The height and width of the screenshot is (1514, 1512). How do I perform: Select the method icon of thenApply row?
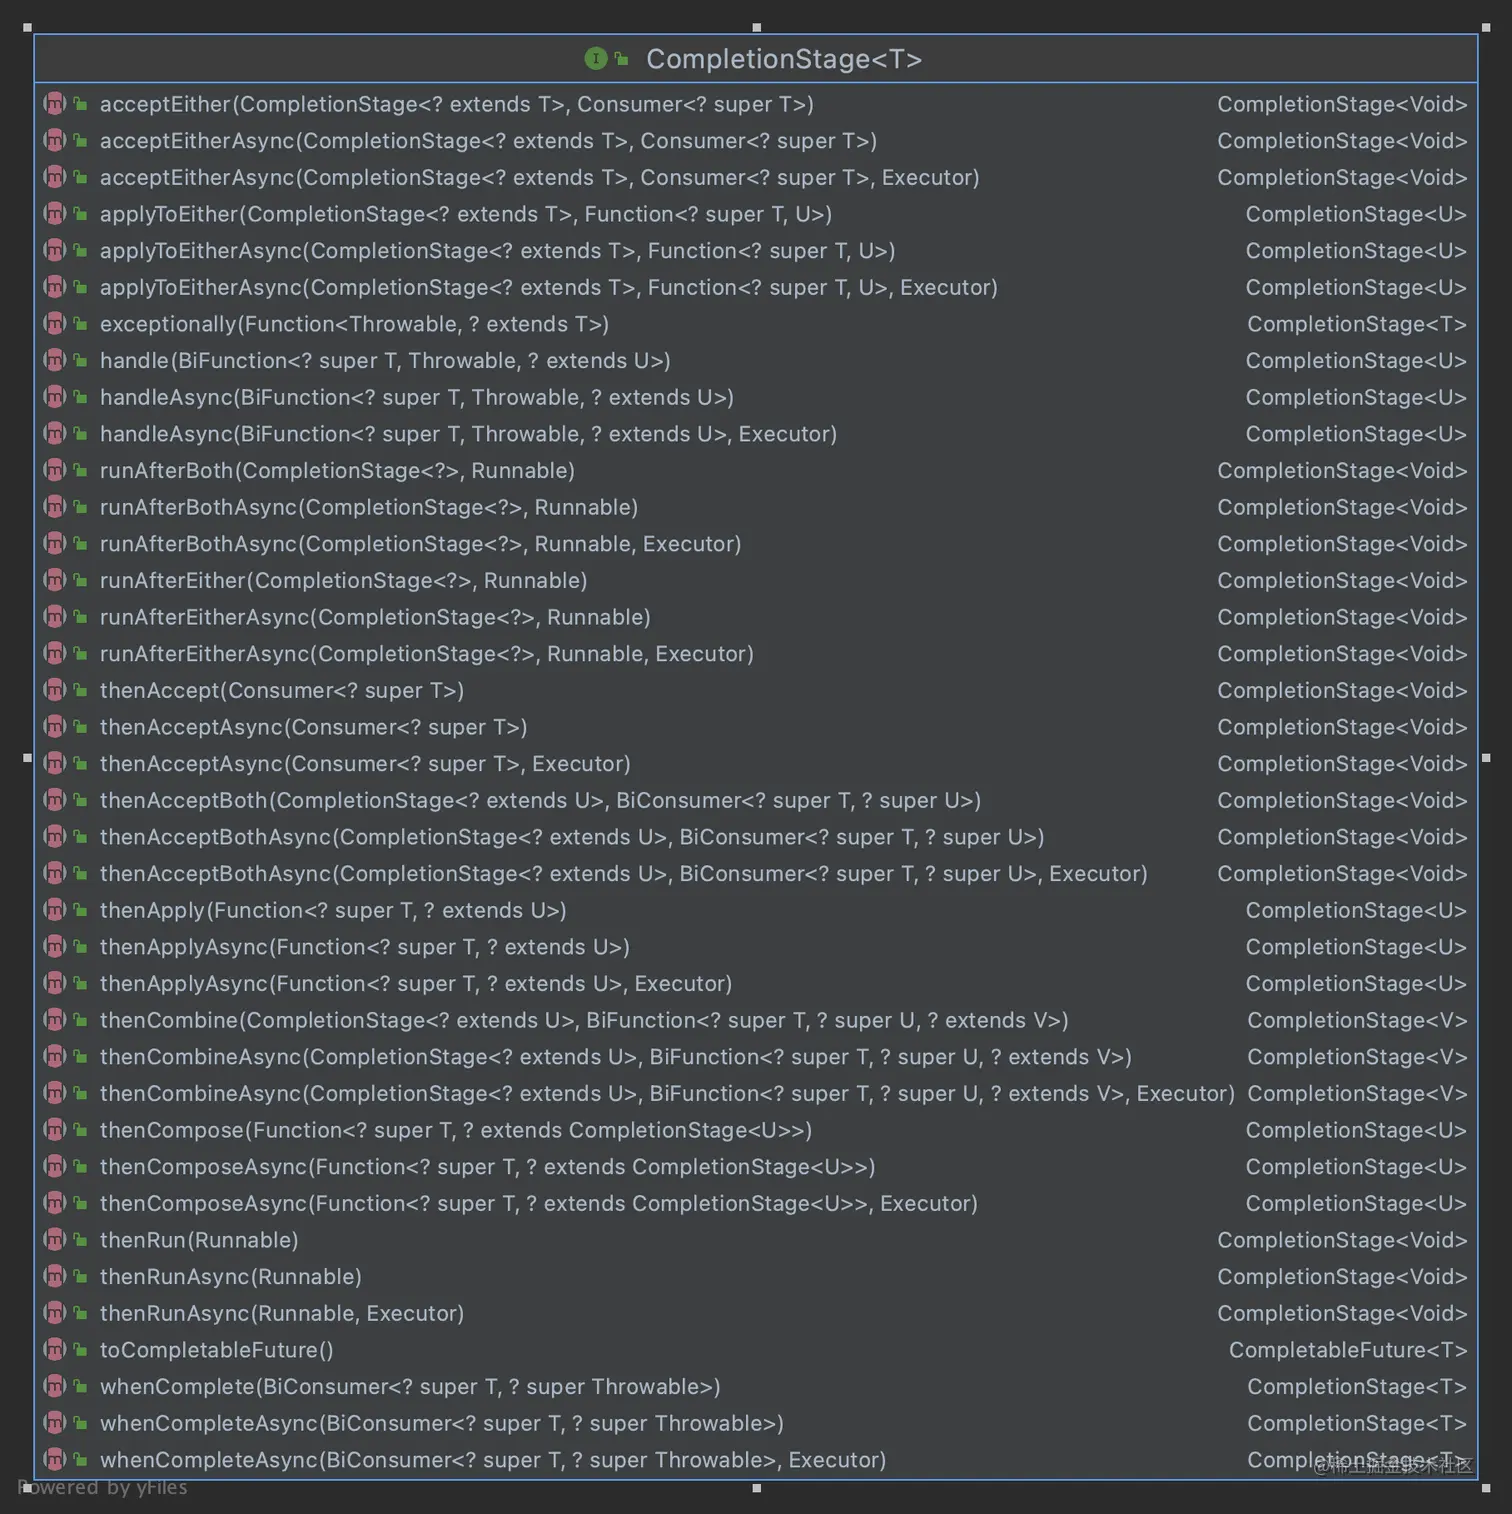click(55, 911)
